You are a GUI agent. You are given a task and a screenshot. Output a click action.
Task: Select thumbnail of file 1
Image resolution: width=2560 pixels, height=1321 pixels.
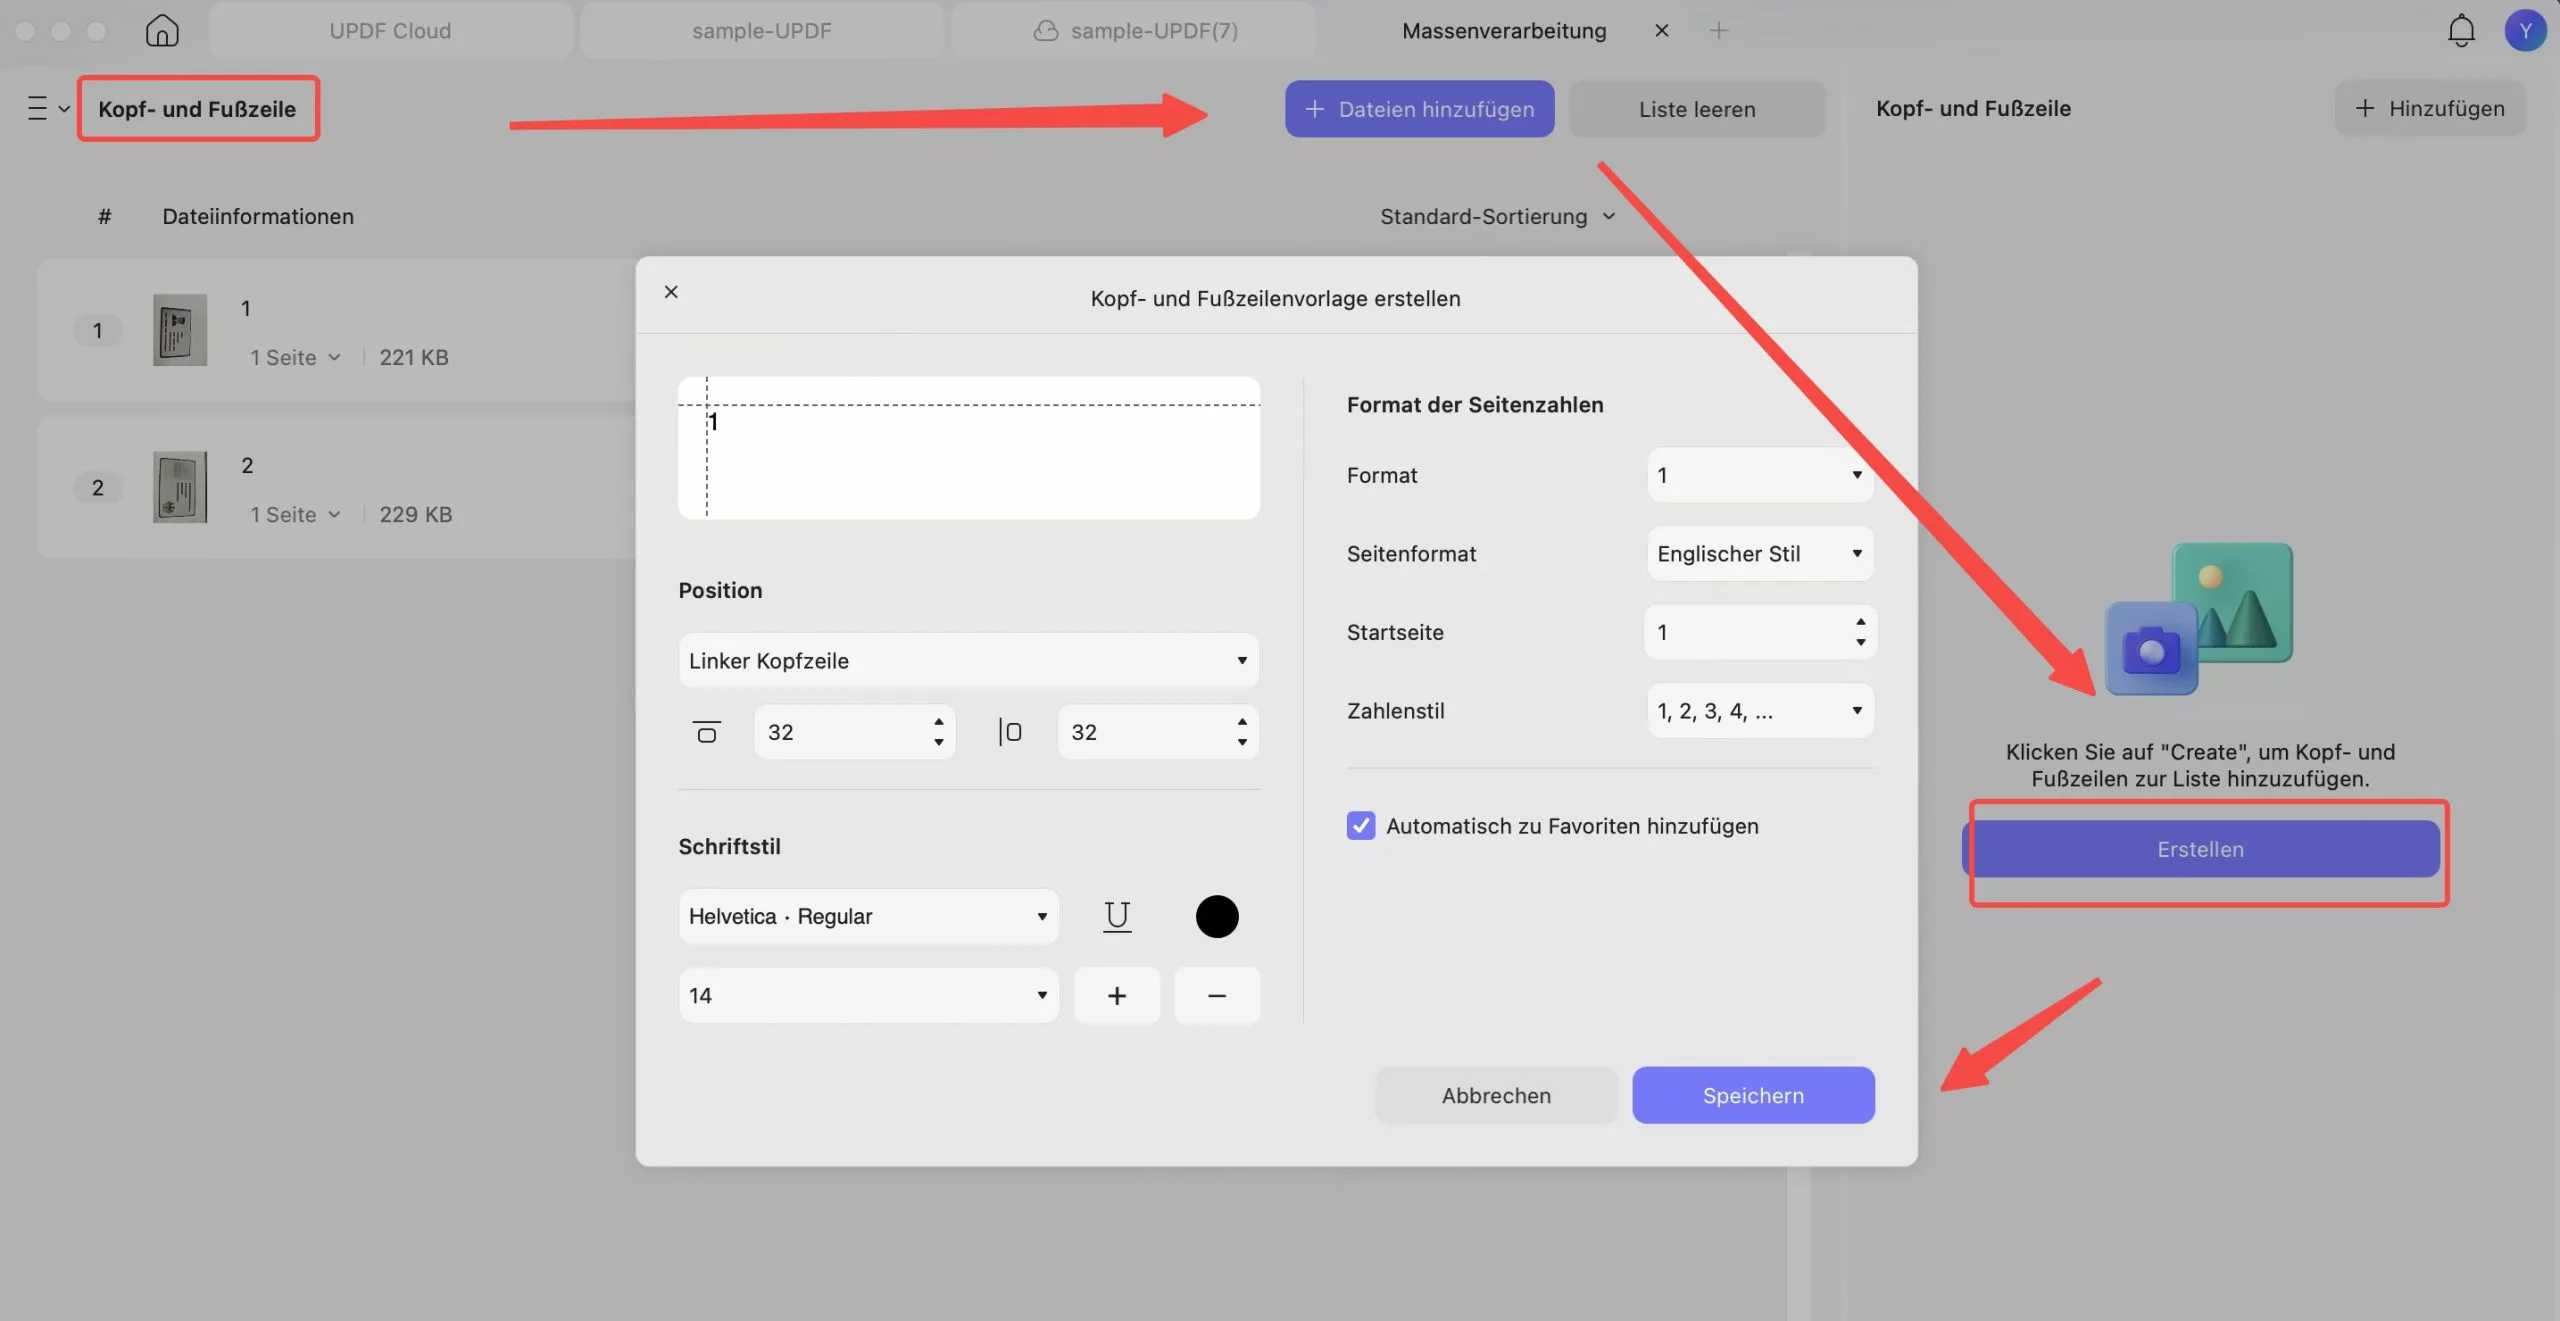pos(180,330)
